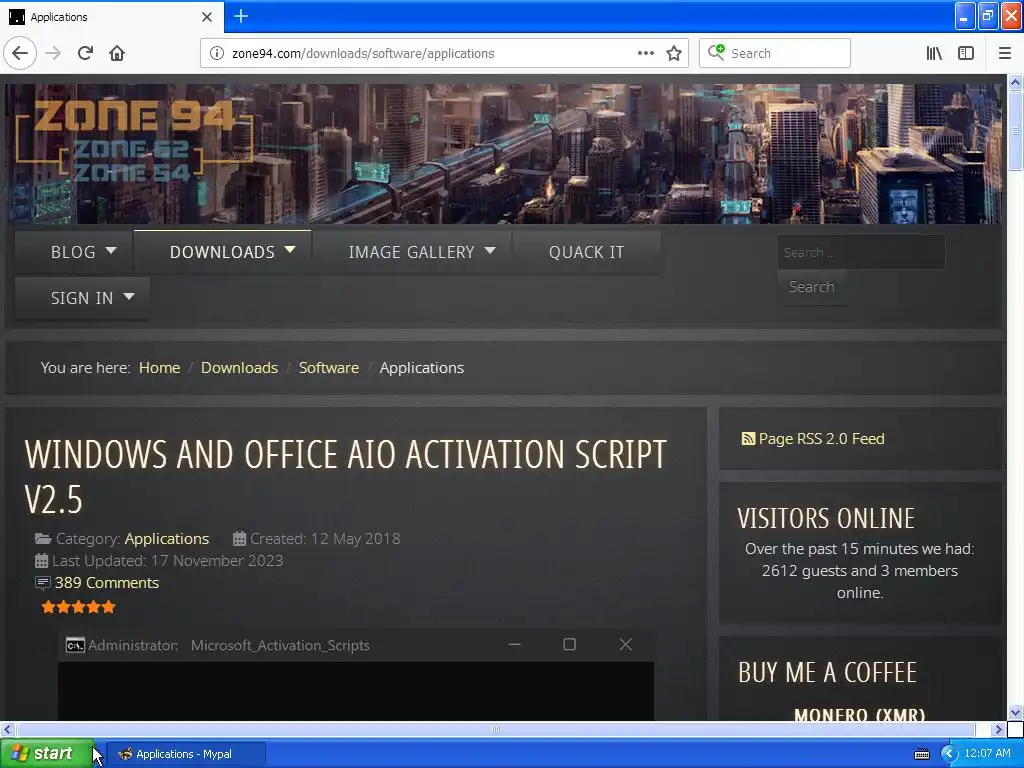Image resolution: width=1024 pixels, height=768 pixels.
Task: Open the browser home page
Action: tap(117, 53)
